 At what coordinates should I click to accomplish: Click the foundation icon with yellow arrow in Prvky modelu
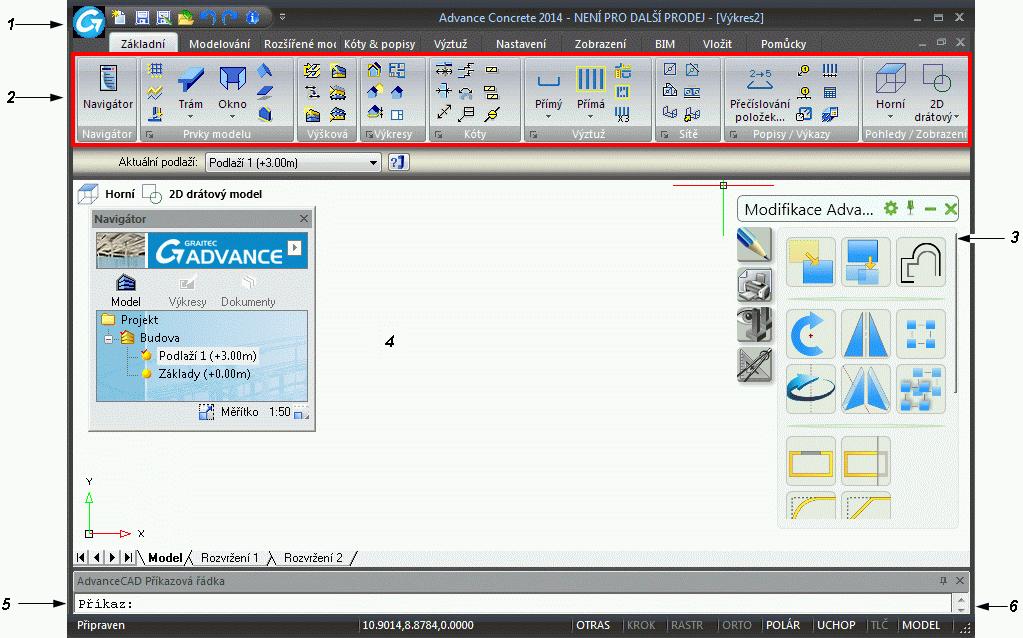[155, 114]
